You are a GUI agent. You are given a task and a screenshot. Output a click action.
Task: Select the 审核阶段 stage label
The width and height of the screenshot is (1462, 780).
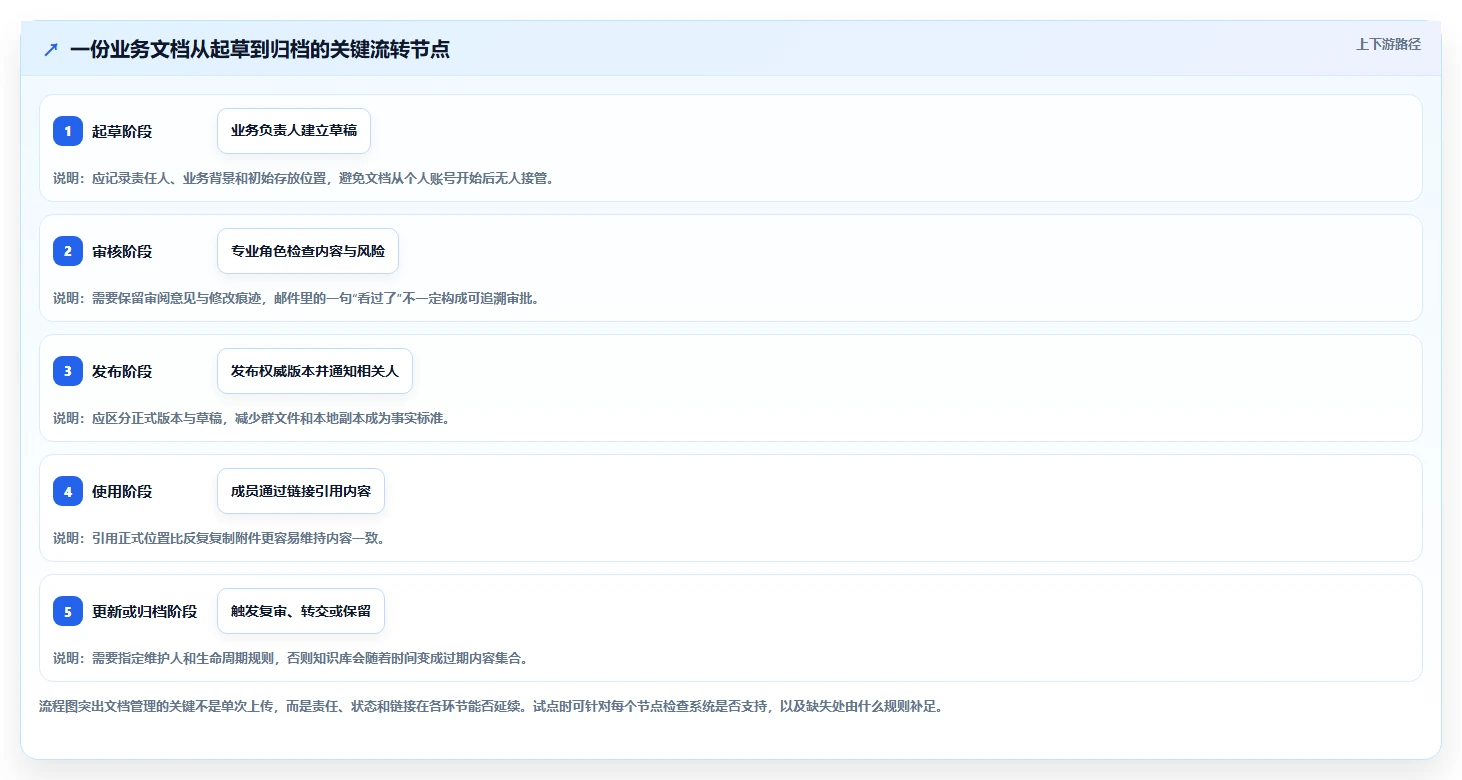click(x=122, y=251)
